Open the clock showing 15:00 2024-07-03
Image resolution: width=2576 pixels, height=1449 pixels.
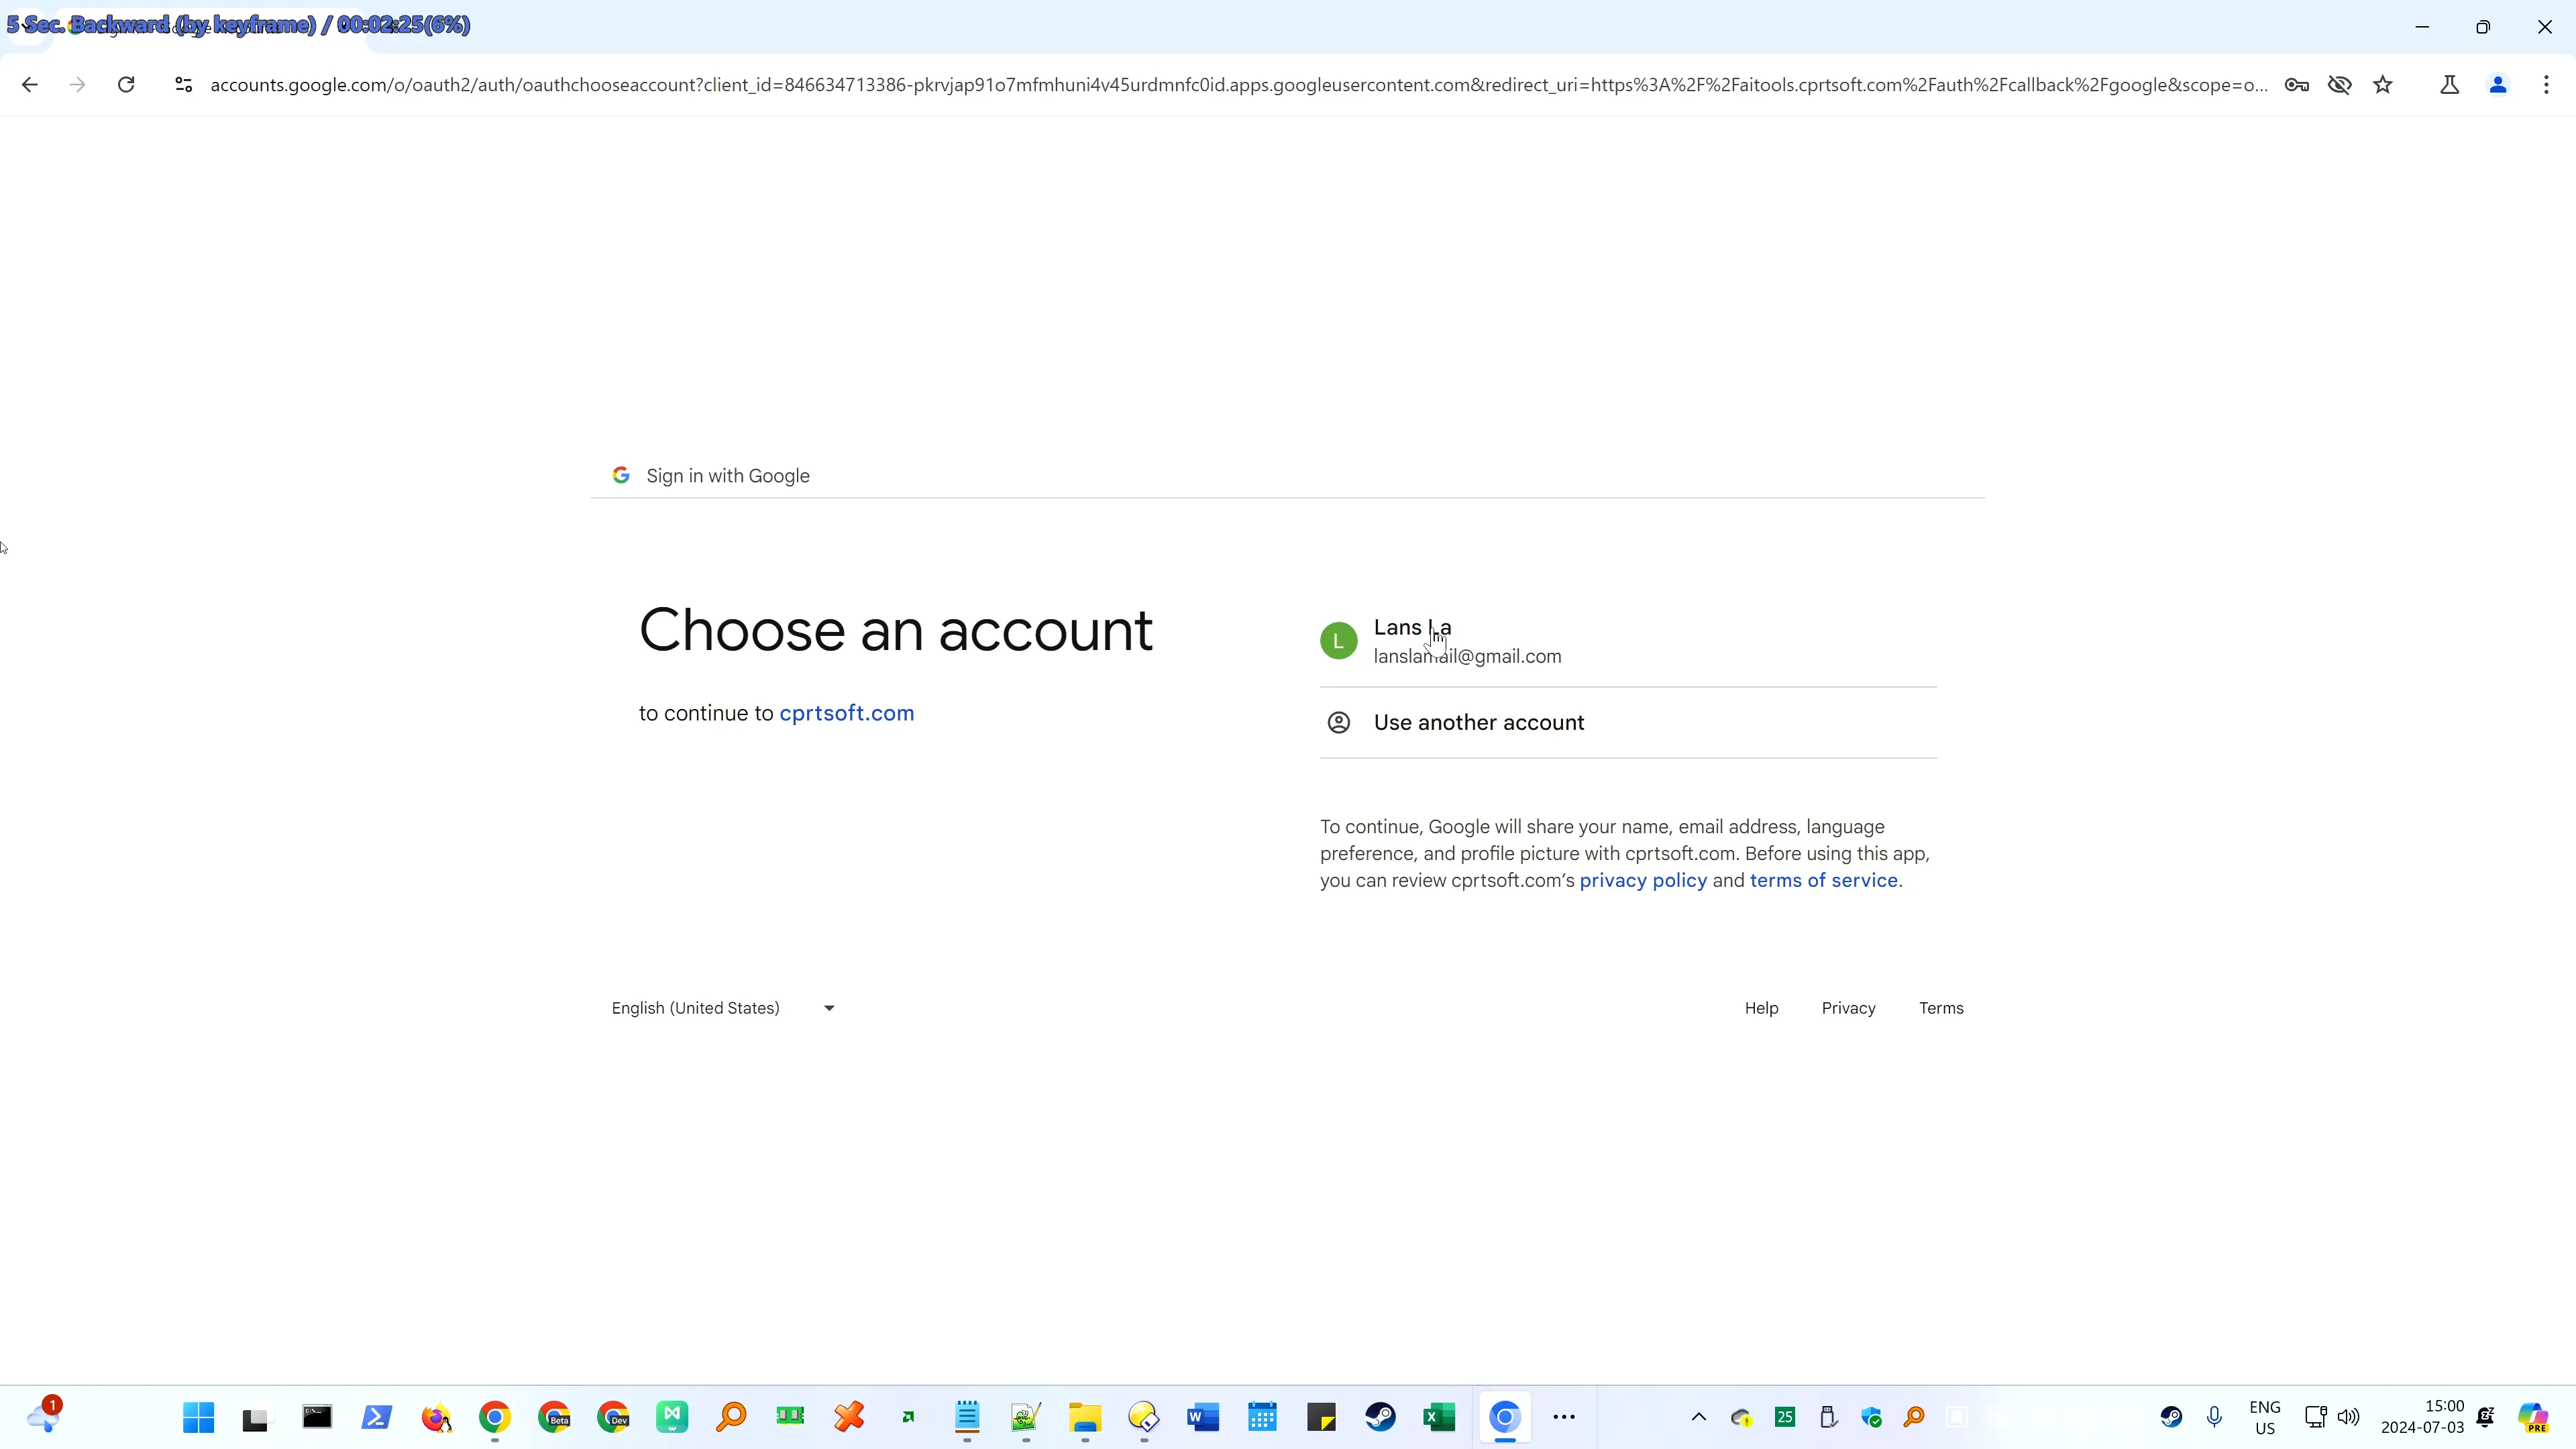(x=2422, y=1417)
